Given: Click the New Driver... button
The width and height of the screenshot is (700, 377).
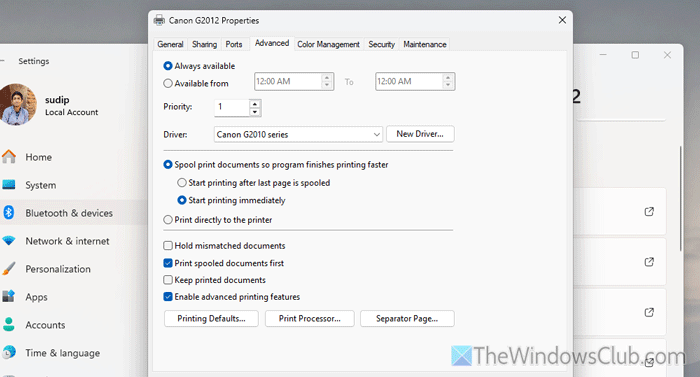Looking at the screenshot, I should (420, 134).
